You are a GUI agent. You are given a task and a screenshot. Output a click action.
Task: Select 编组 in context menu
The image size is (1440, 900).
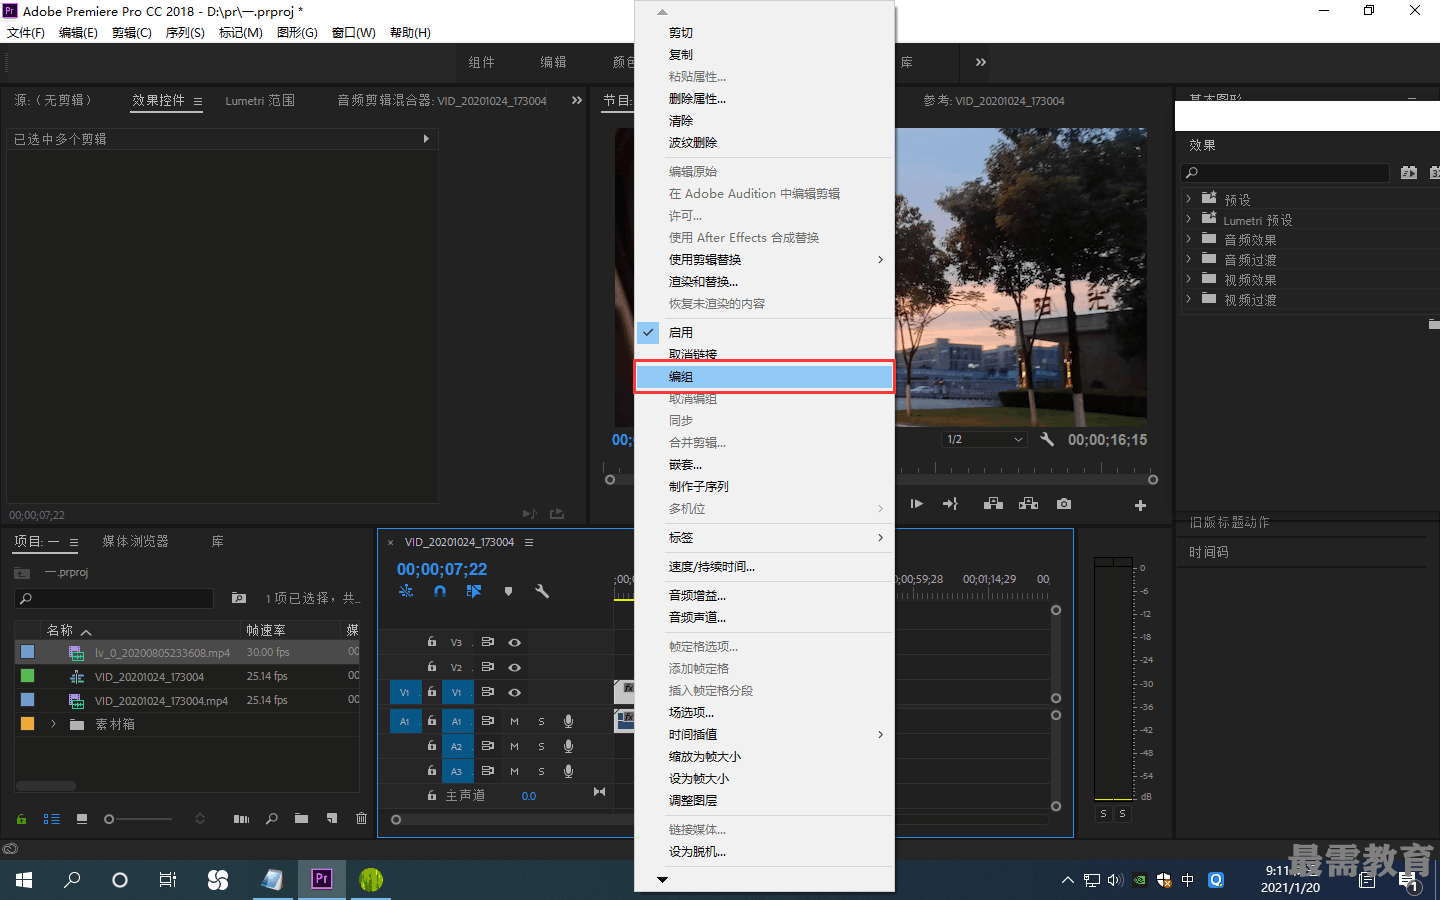click(764, 376)
